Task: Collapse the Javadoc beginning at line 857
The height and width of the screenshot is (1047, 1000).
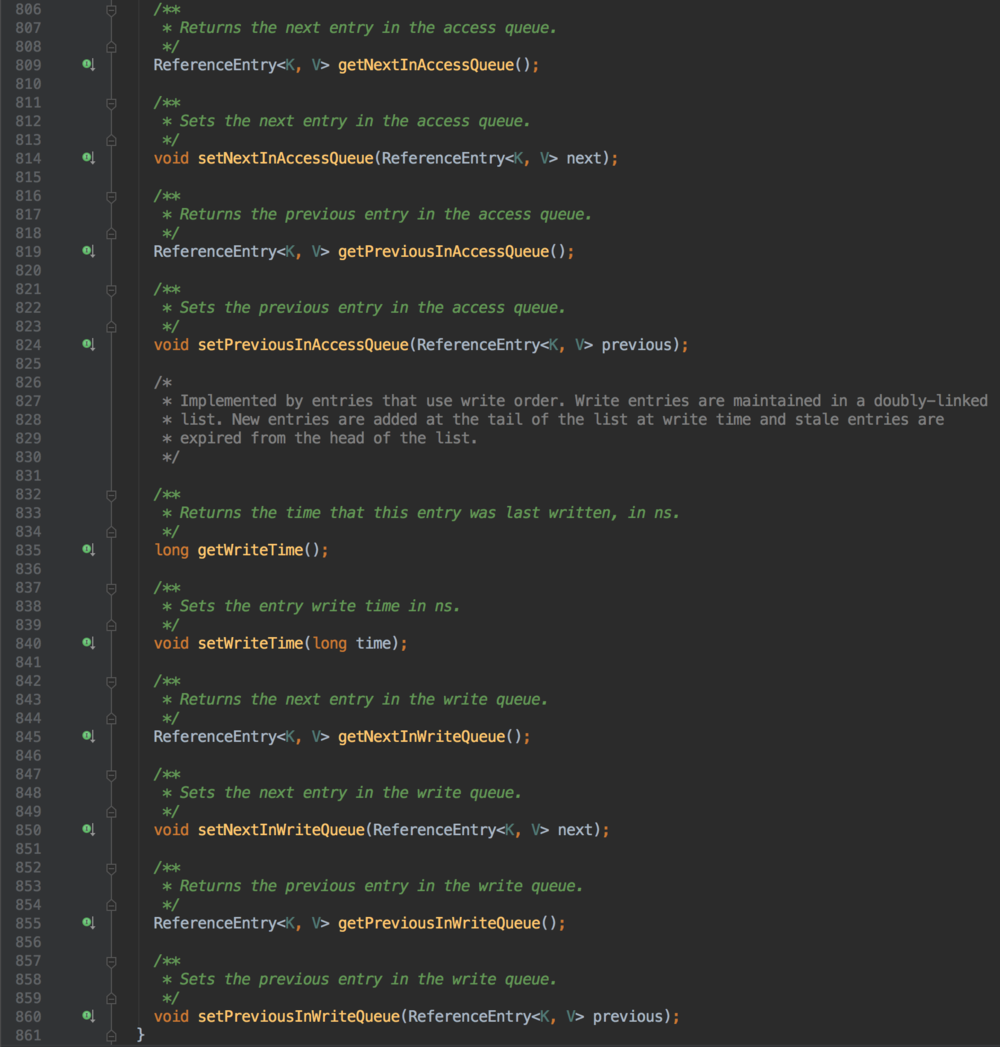Action: point(111,960)
